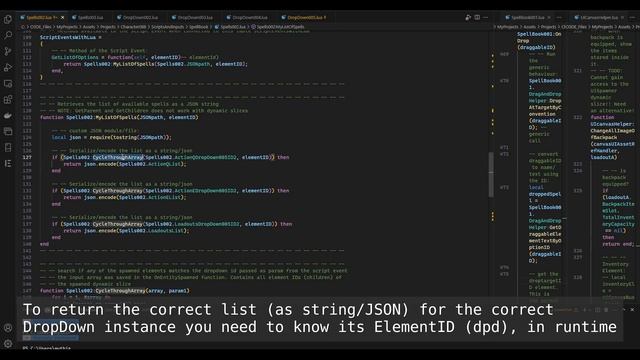Click 'local json = require(tostring(JSONpath));' line
Image resolution: width=640 pixels, height=360 pixels.
pos(112,137)
